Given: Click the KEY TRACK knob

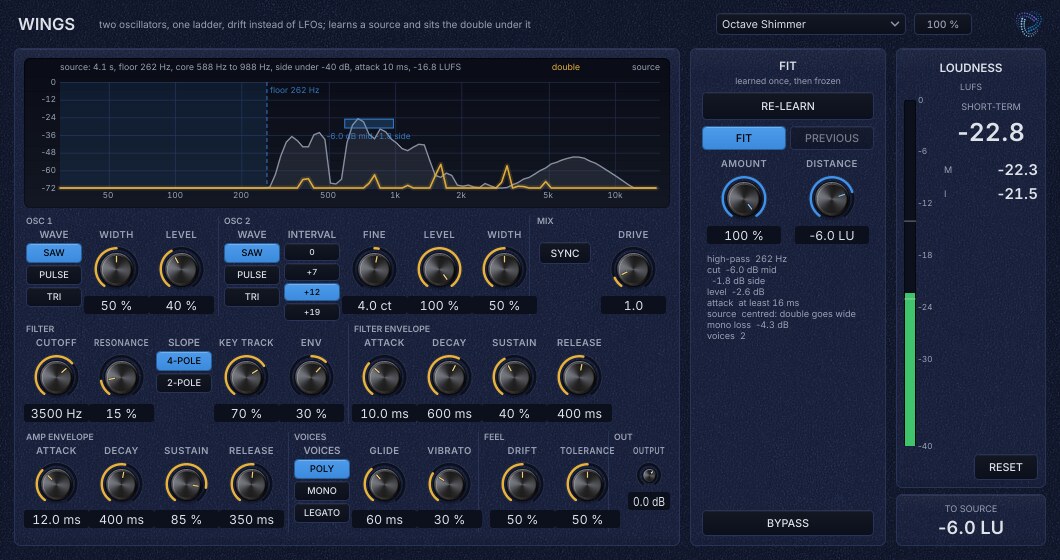Looking at the screenshot, I should click(246, 377).
